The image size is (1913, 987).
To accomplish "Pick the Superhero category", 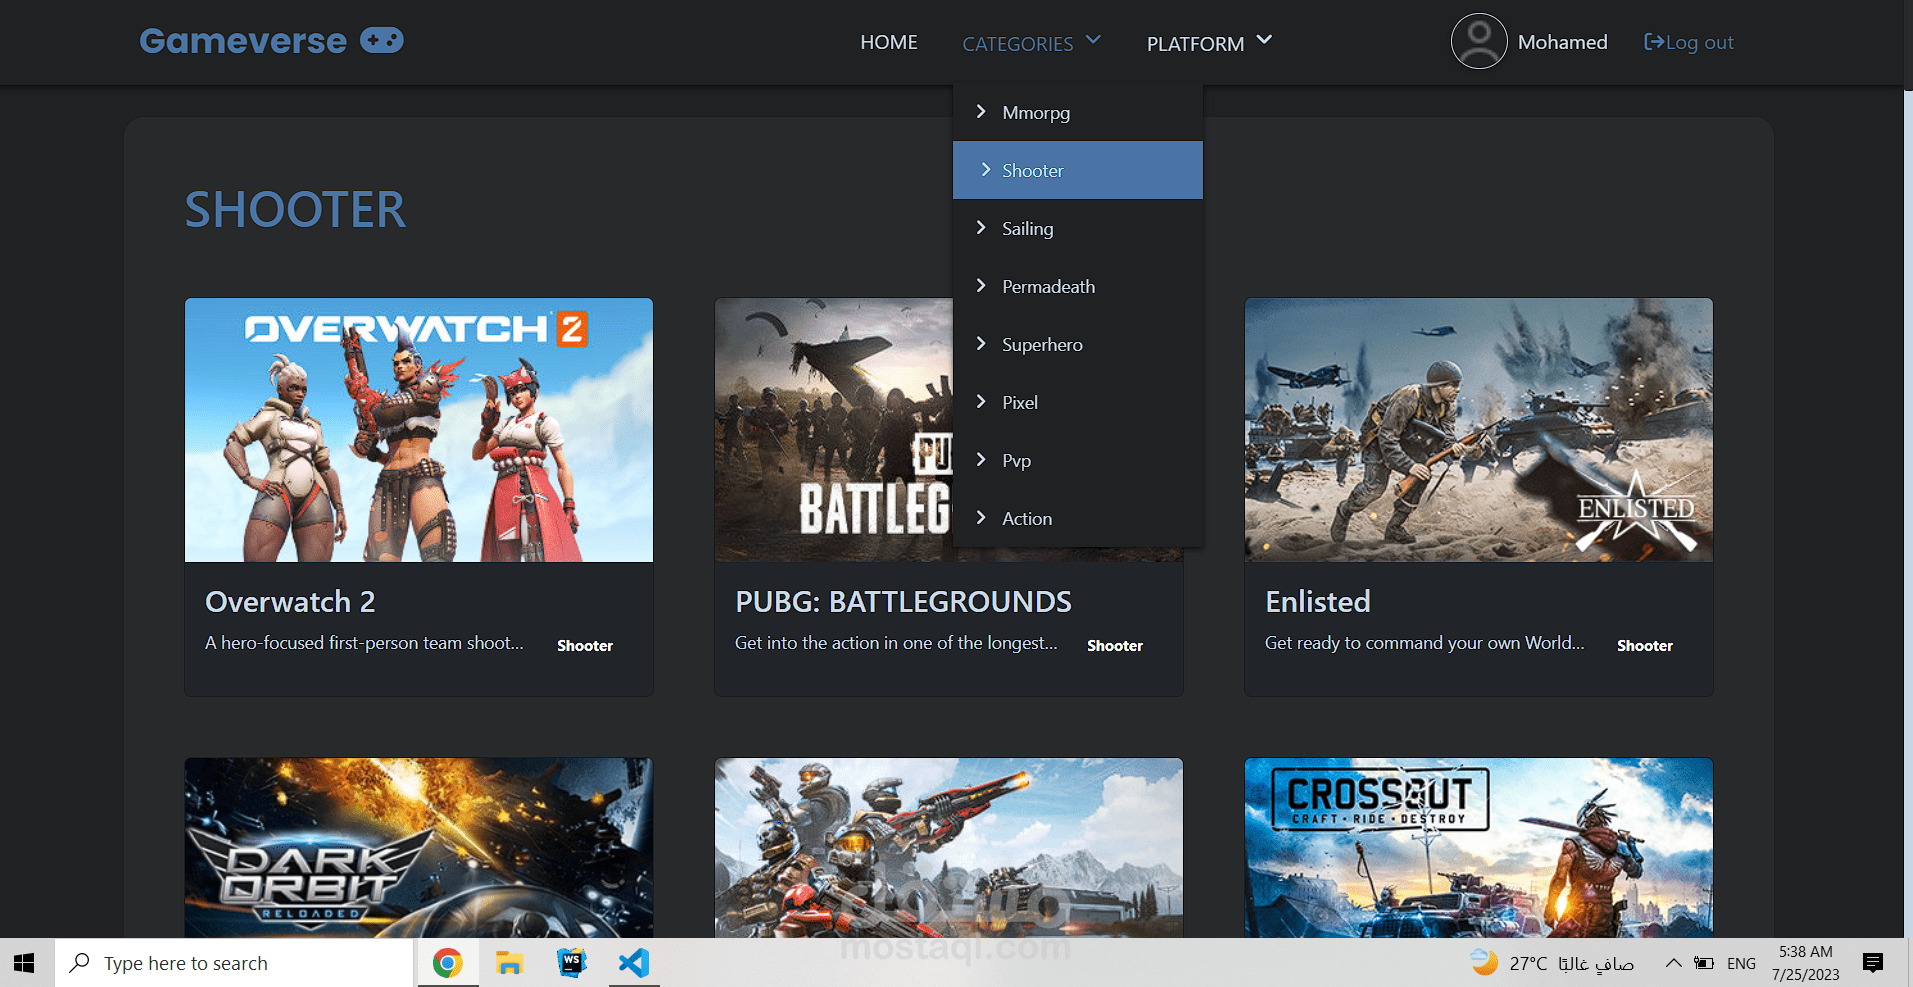I will pyautogui.click(x=1078, y=344).
